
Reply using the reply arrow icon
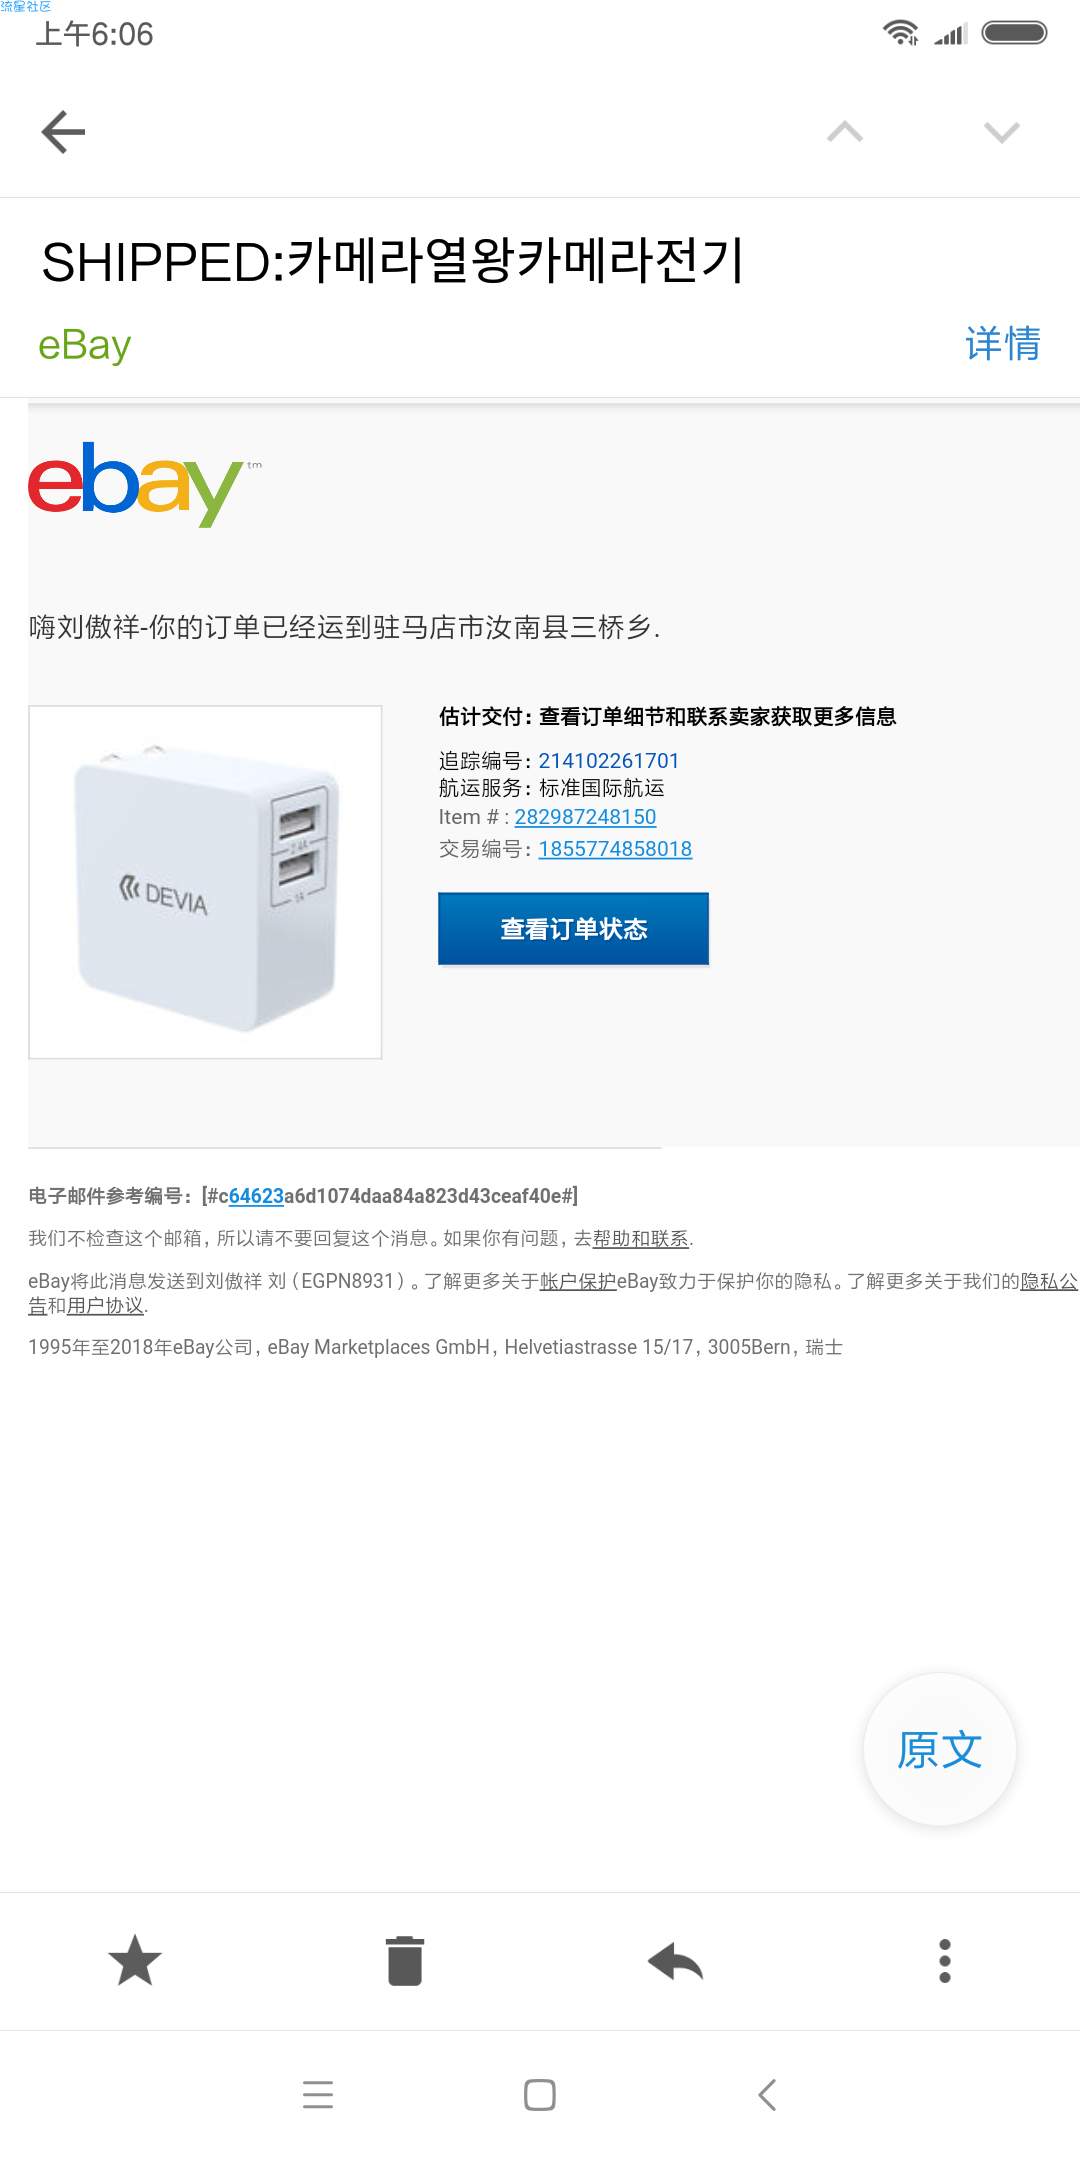point(675,1961)
